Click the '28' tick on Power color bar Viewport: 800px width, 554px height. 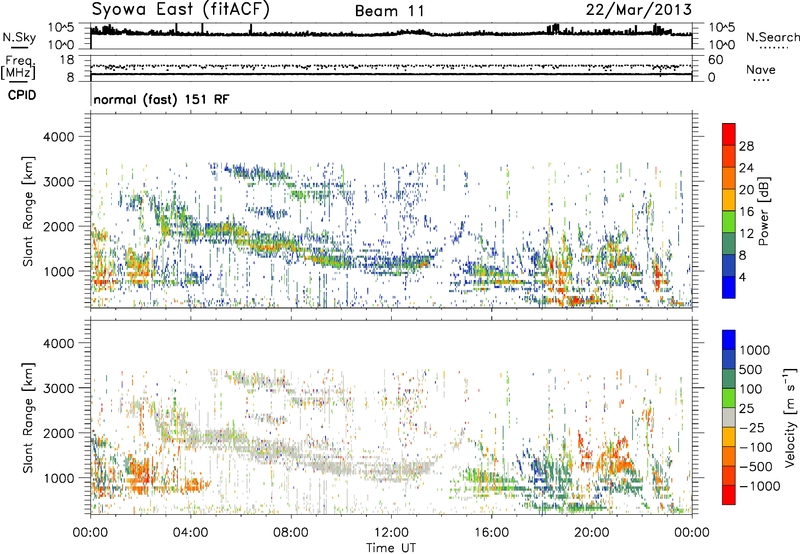click(x=746, y=146)
